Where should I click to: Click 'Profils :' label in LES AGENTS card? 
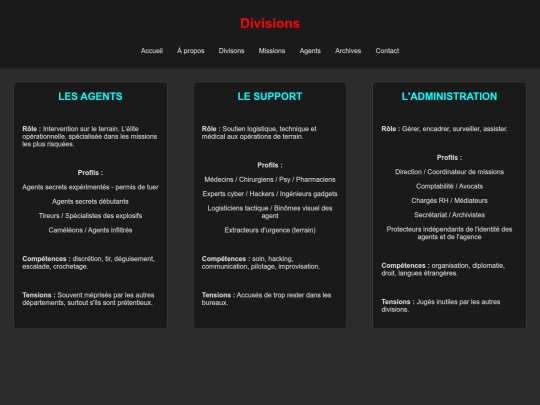(x=90, y=173)
